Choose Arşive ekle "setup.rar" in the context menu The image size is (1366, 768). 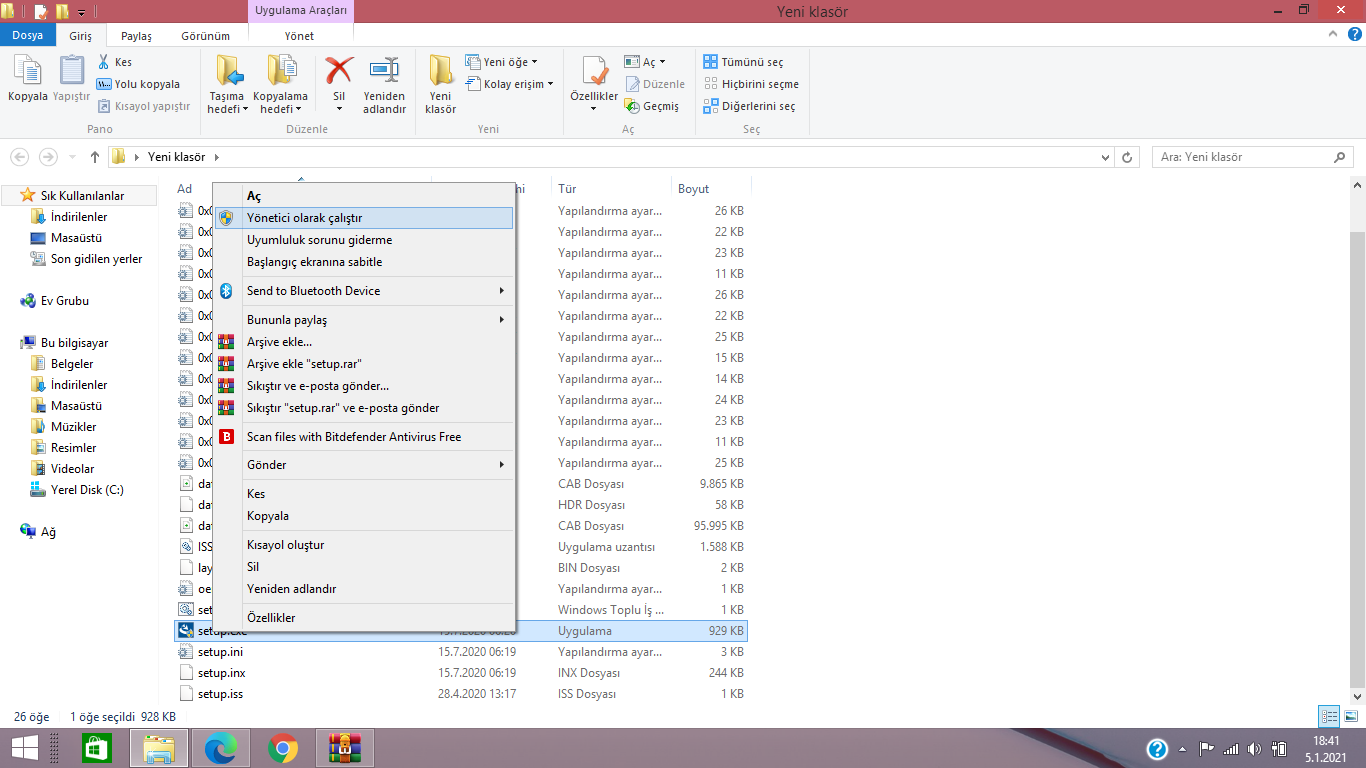pyautogui.click(x=364, y=364)
